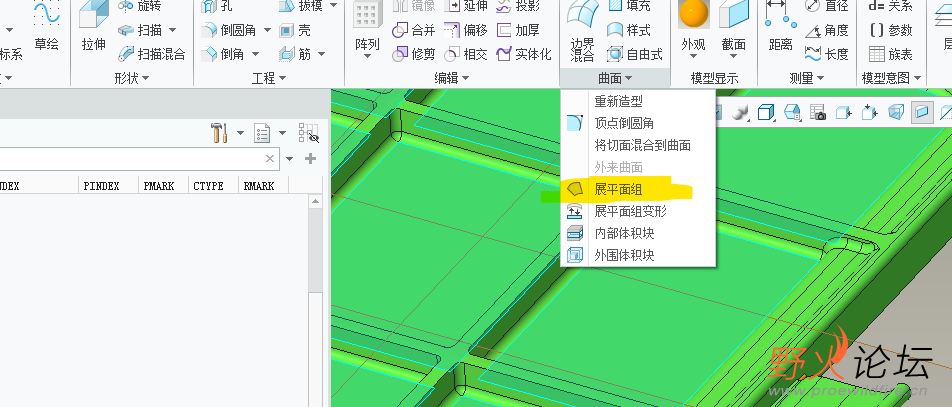Open the 参数 parameters dialog

(x=891, y=30)
